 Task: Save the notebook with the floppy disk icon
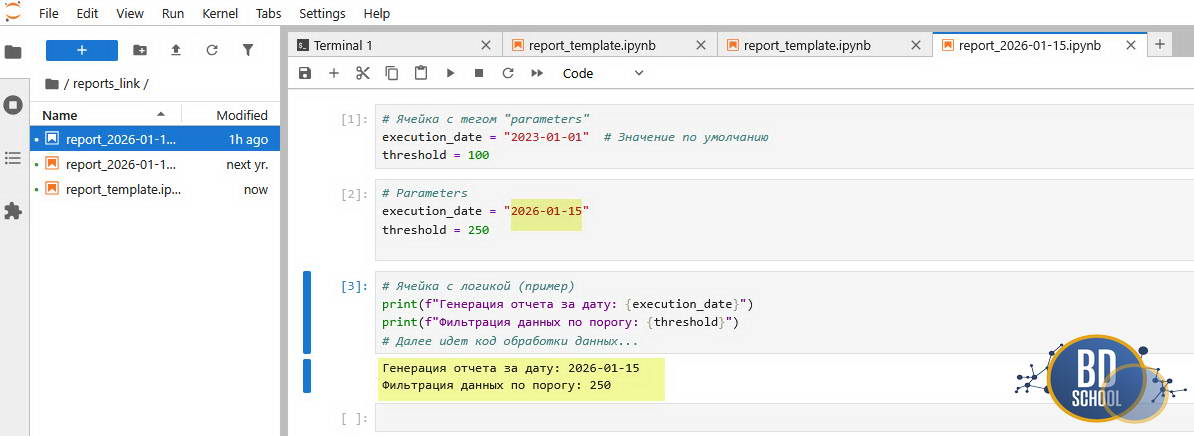coord(305,73)
